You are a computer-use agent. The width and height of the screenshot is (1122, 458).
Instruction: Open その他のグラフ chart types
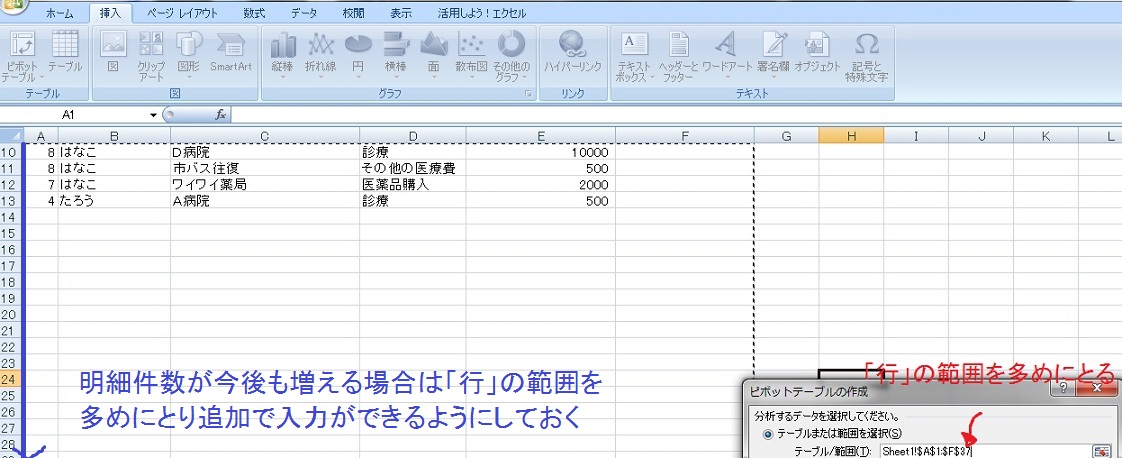click(x=511, y=57)
